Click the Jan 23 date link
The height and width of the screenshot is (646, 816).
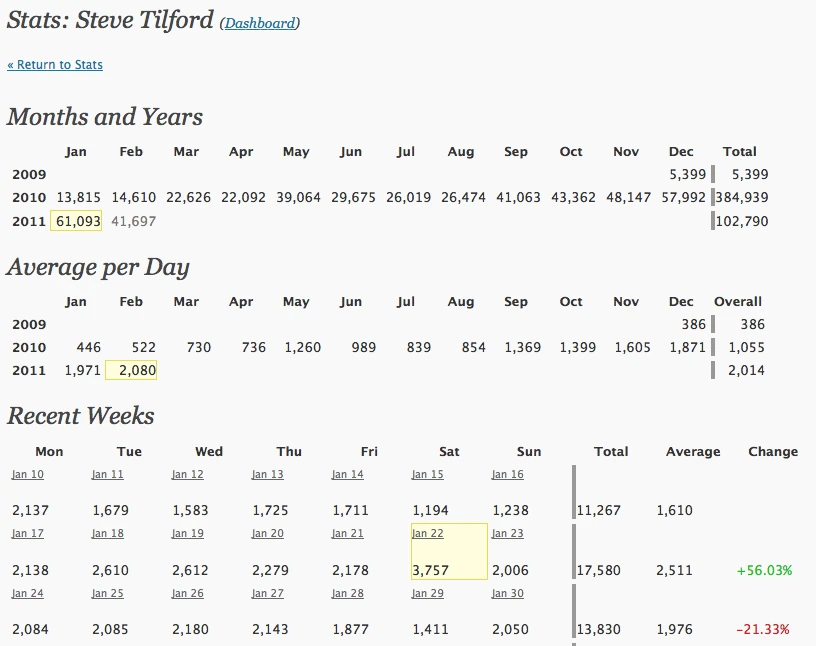pos(507,534)
